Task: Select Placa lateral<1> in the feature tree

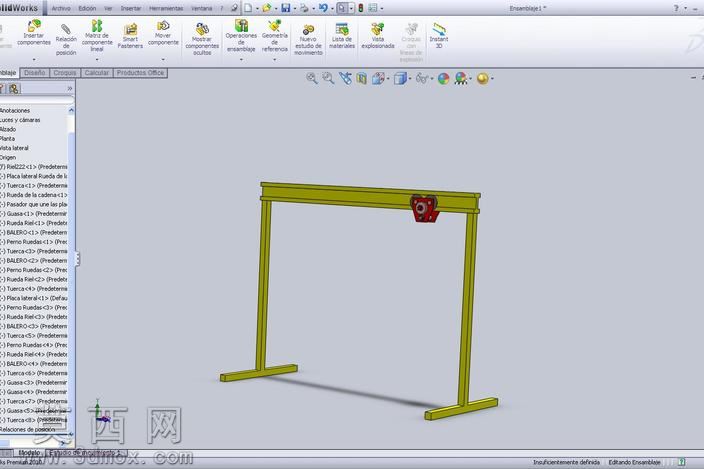Action: (35, 298)
